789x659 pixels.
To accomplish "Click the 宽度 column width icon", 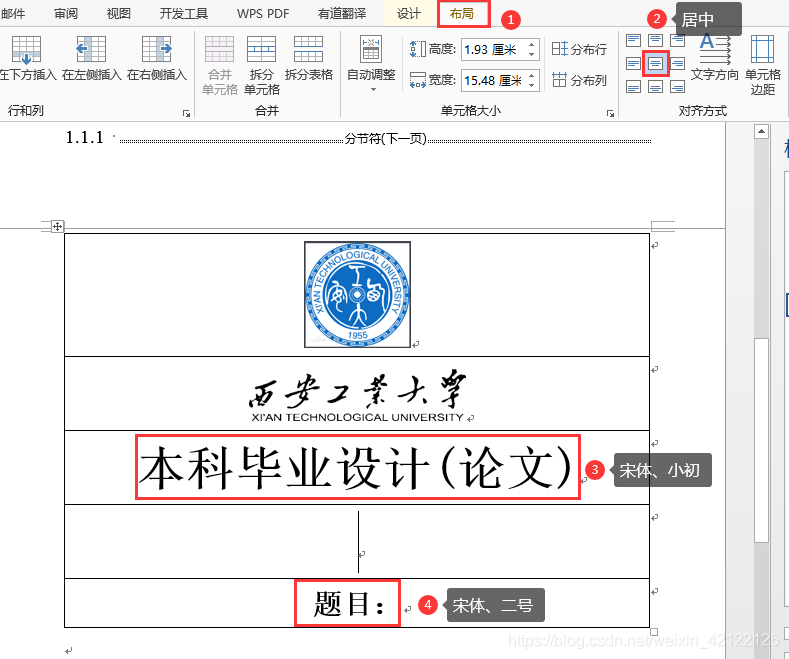I will coord(418,80).
